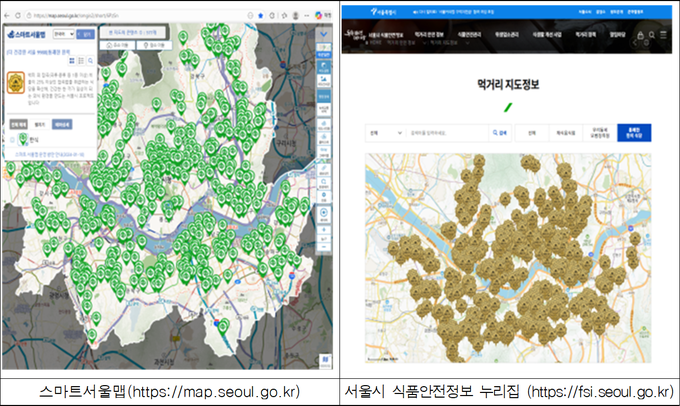This screenshot has width=680, height=406.
Task: Bookmark the page with the star icon
Action: (x=258, y=16)
